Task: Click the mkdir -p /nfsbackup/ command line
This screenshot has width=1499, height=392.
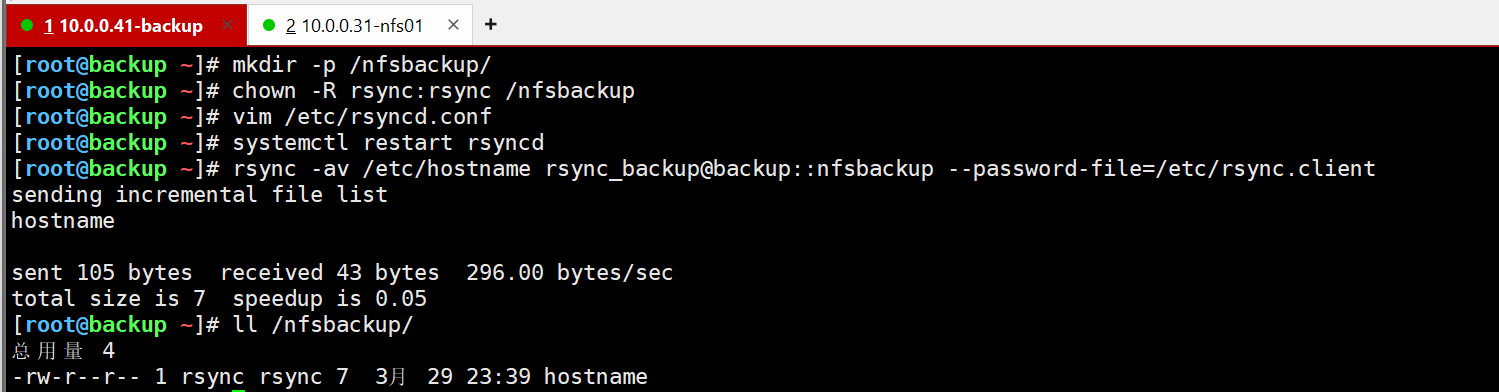Action: coord(362,65)
